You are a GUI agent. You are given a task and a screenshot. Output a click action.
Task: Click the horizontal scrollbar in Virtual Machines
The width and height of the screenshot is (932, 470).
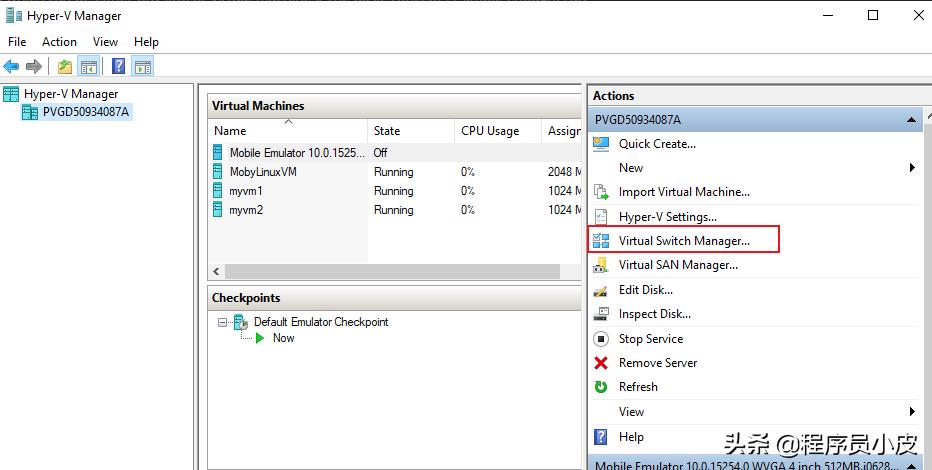(x=392, y=272)
